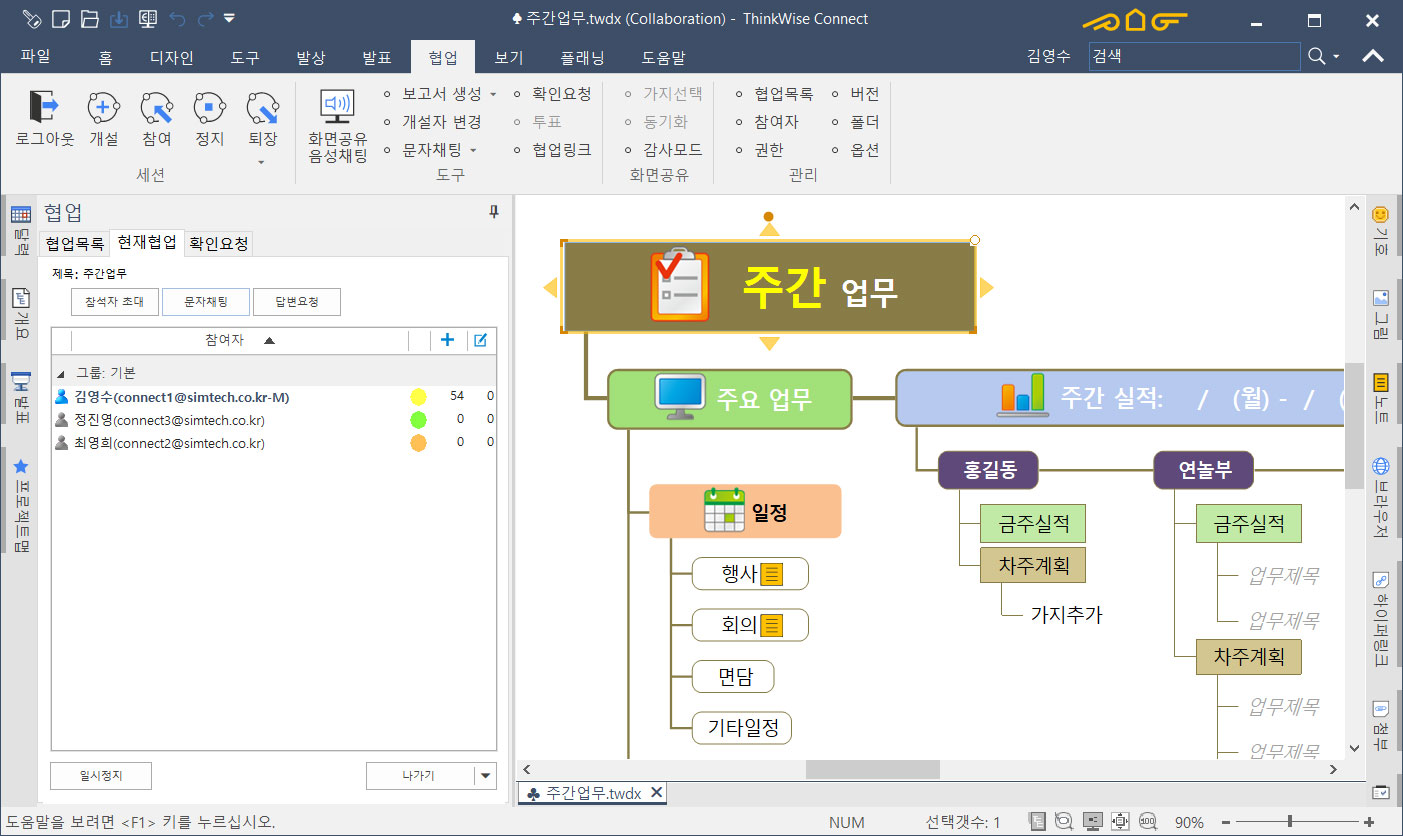Click the 확인요청 ribbon option

(x=552, y=94)
